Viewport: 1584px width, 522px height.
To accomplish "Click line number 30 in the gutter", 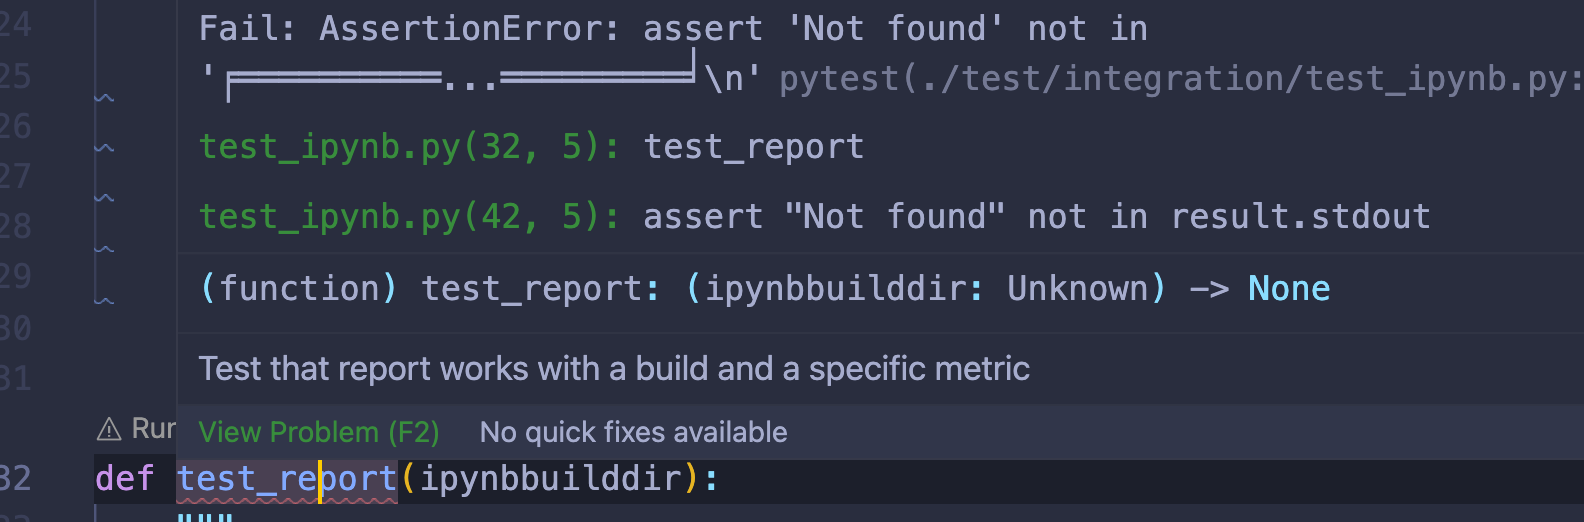I will pos(16,328).
